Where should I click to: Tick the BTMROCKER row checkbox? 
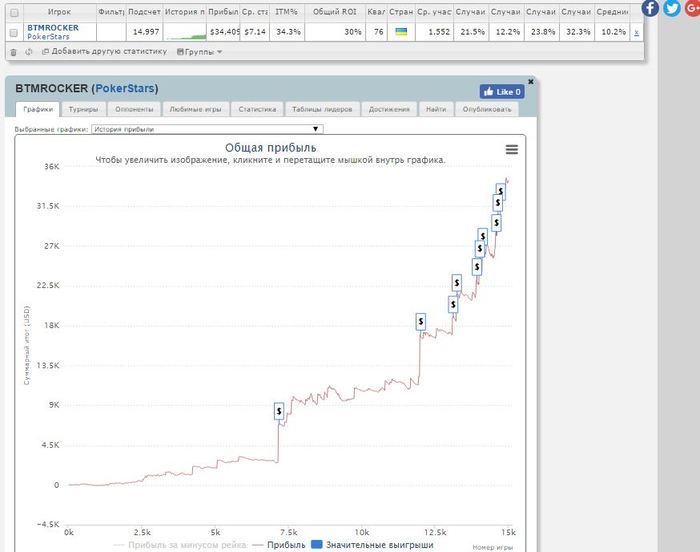13,33
